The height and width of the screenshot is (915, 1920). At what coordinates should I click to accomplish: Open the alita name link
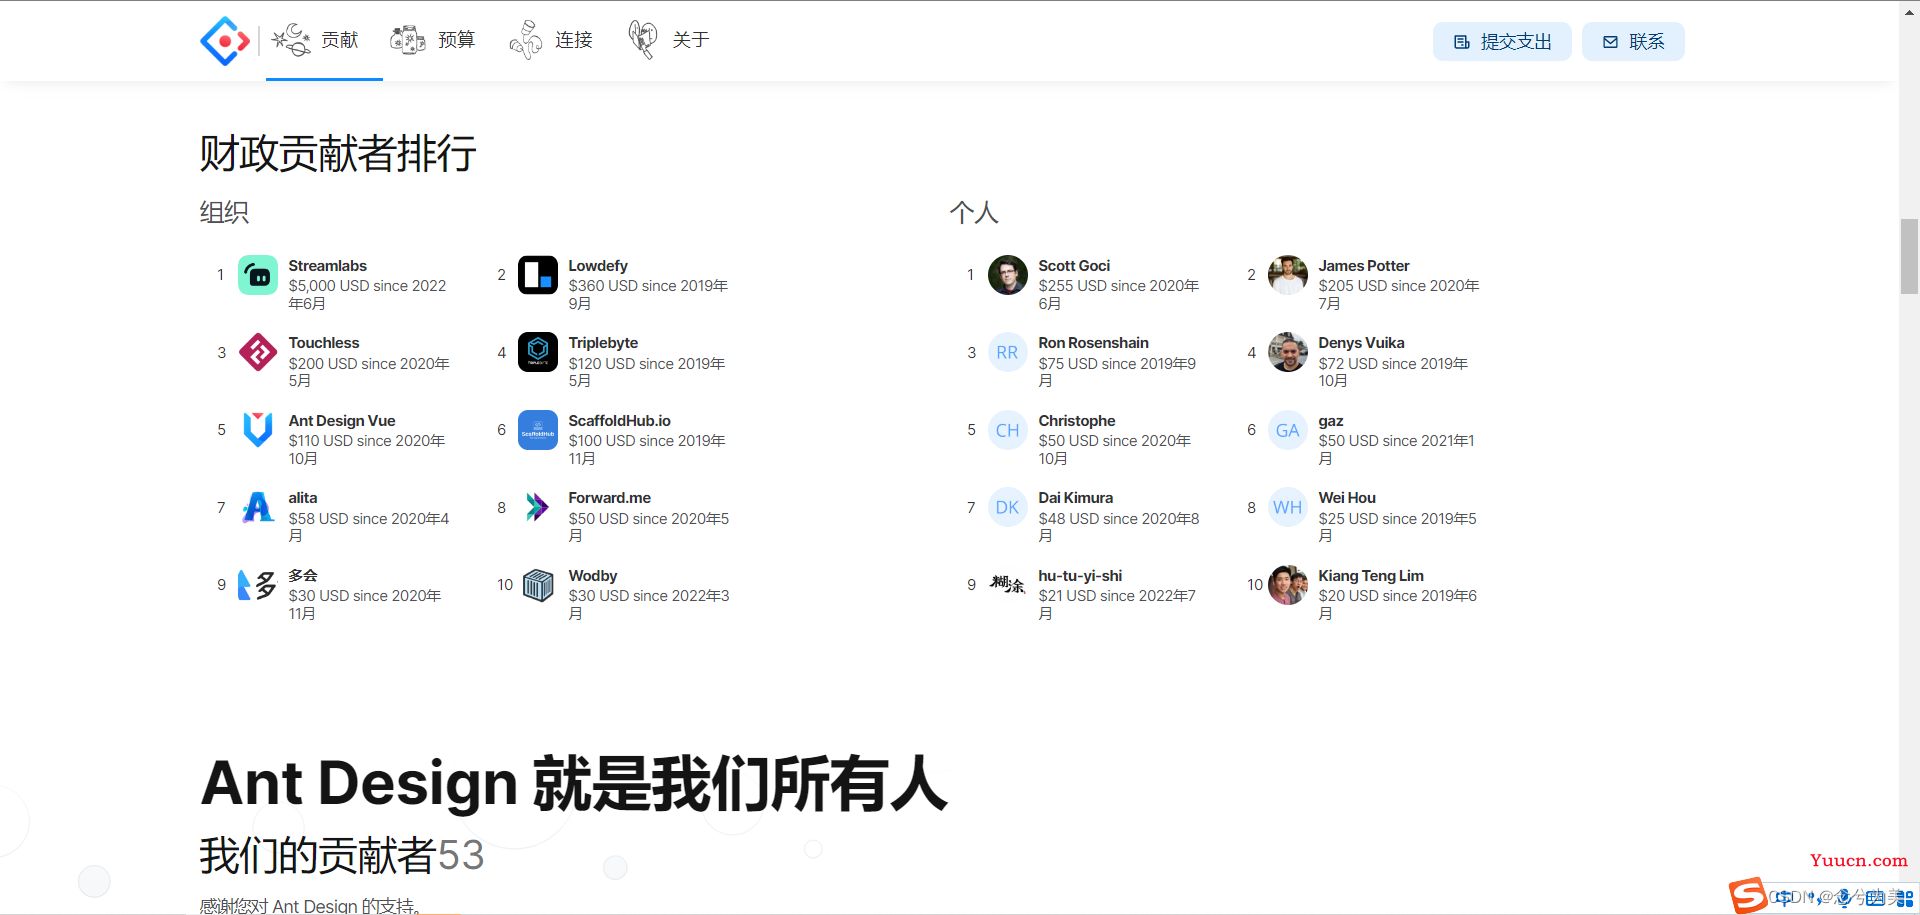click(303, 498)
